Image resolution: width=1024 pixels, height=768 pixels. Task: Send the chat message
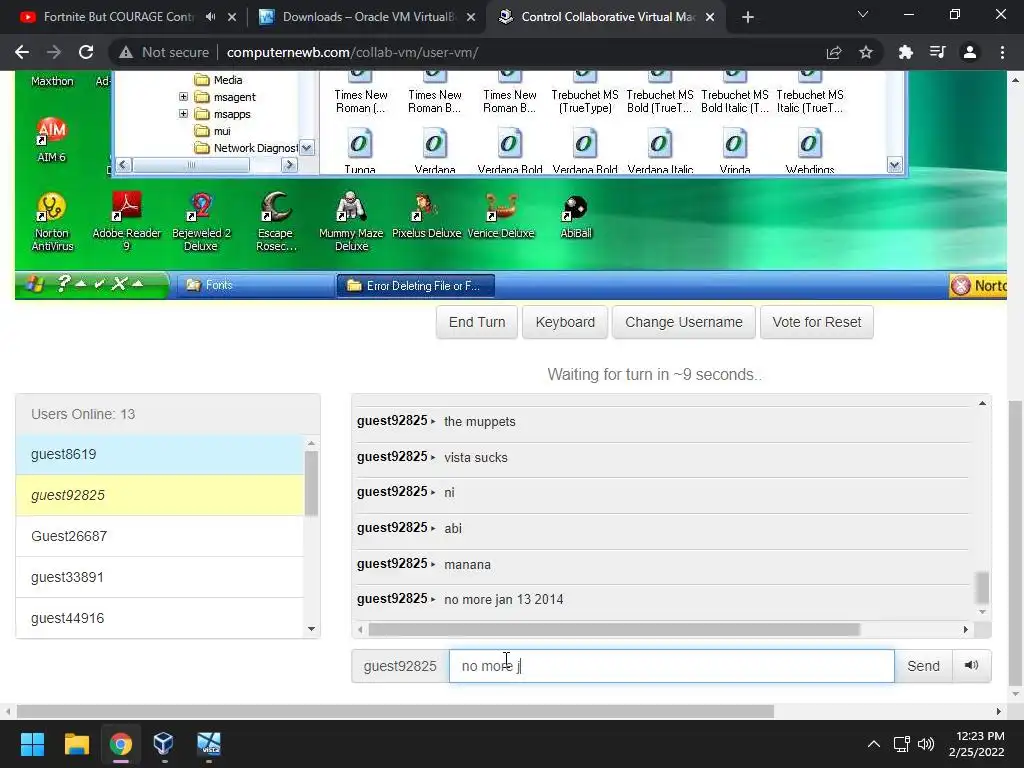pyautogui.click(x=923, y=665)
